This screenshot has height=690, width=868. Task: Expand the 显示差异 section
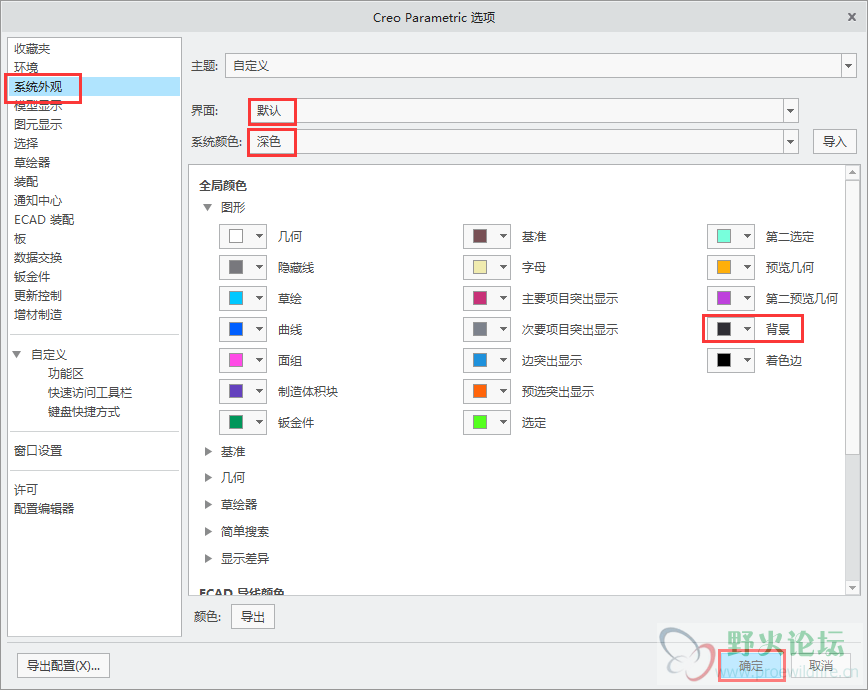[208, 558]
